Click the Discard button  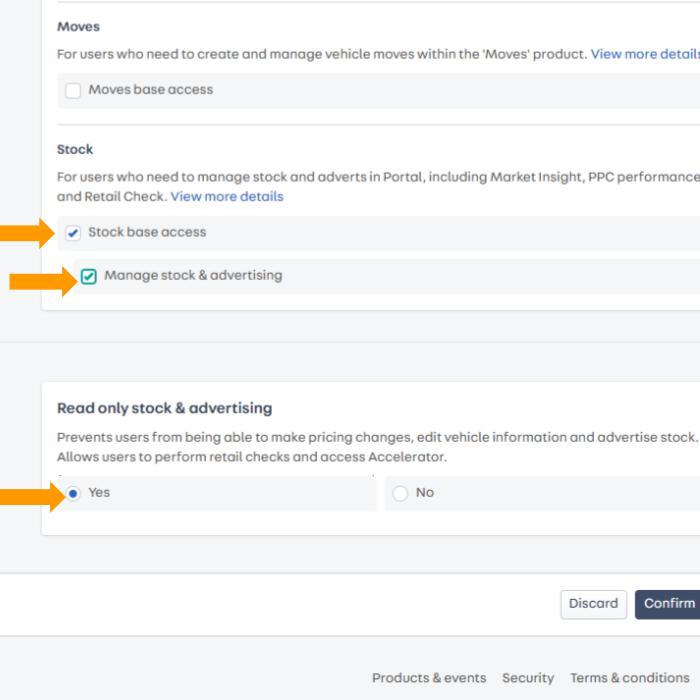(593, 604)
